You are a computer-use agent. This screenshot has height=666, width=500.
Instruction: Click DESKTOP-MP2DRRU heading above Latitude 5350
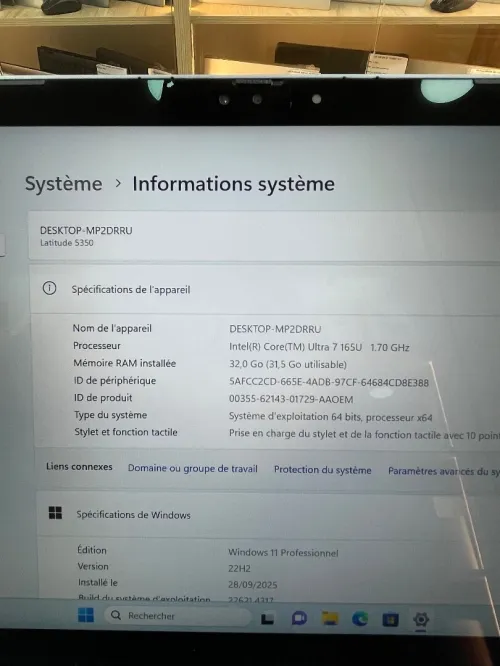86,231
